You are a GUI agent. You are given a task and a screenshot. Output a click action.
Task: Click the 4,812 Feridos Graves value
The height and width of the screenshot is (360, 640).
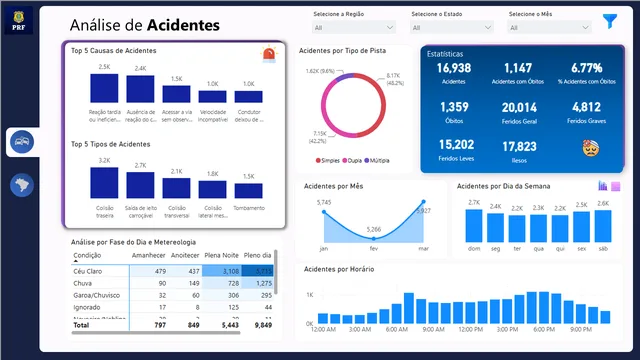point(586,107)
